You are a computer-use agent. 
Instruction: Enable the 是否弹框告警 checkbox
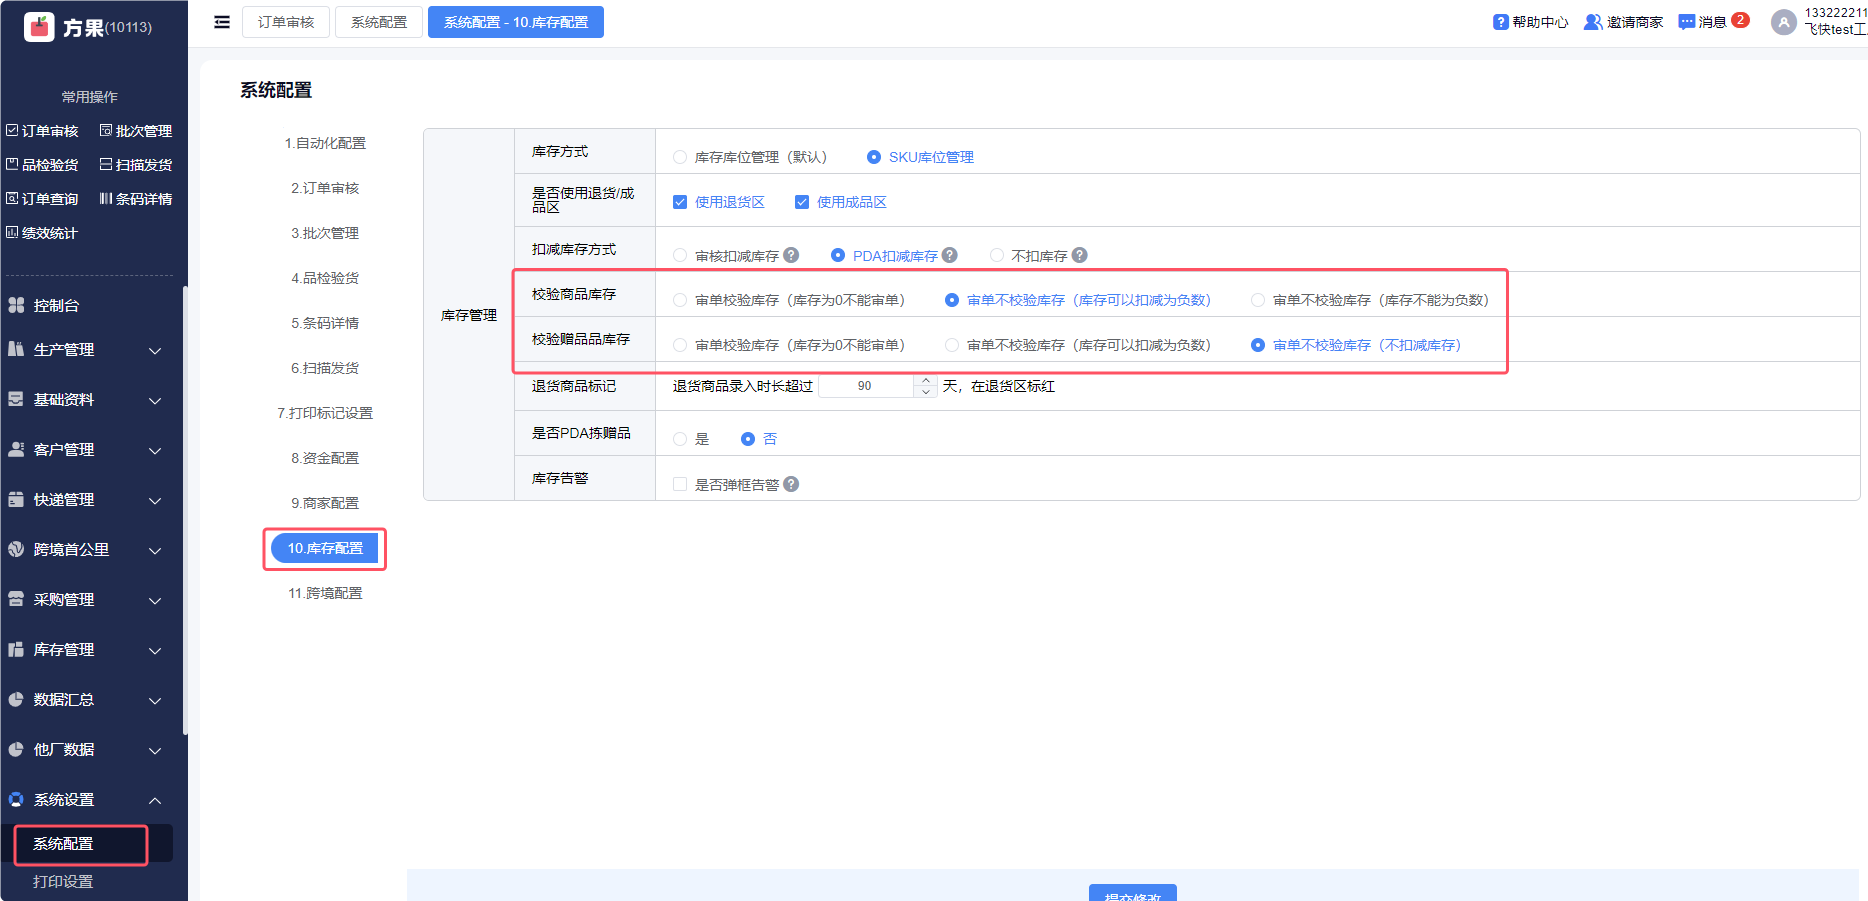coord(680,484)
